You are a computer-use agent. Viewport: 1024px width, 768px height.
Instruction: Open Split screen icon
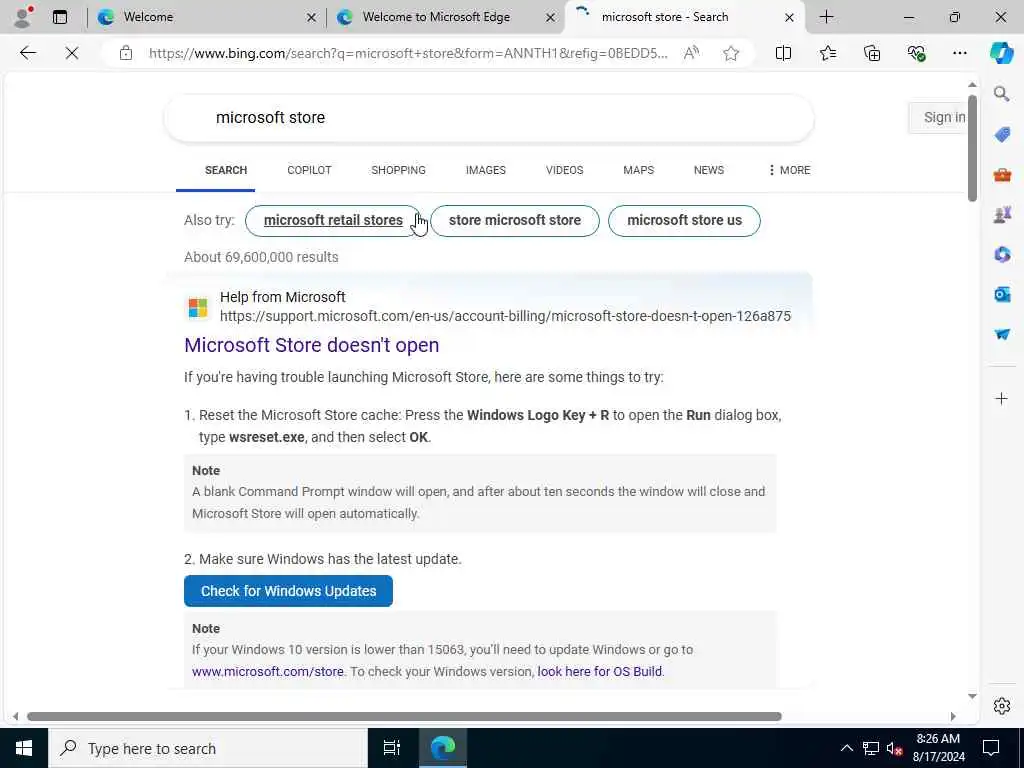click(783, 53)
